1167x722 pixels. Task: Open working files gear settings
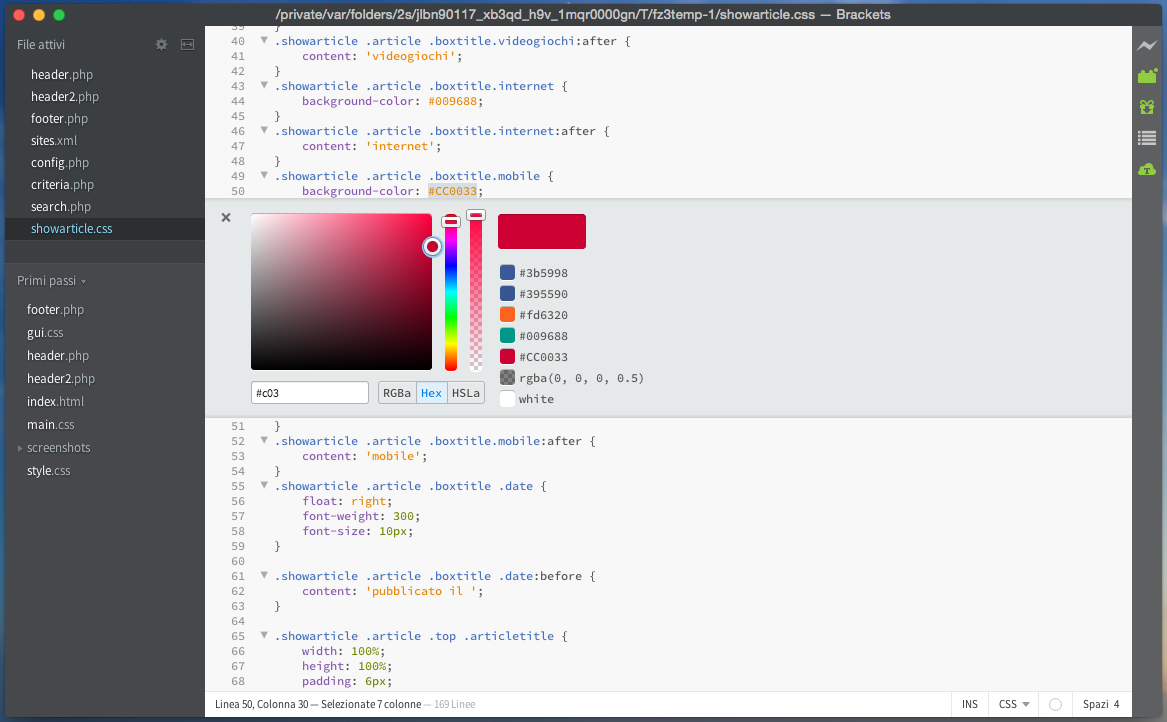pyautogui.click(x=161, y=45)
